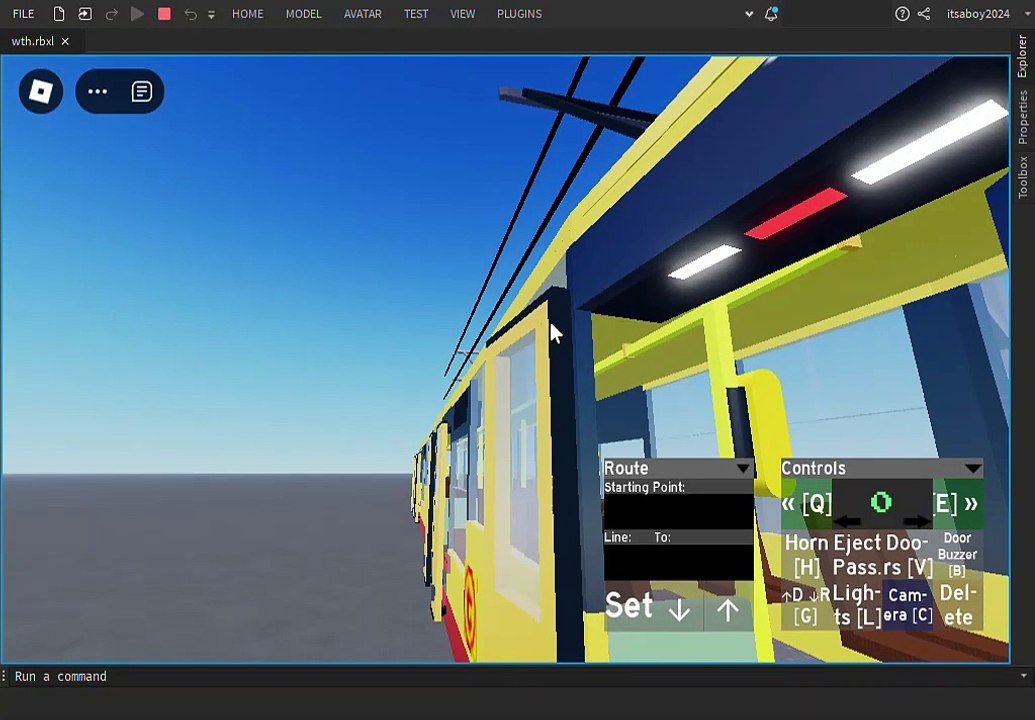Click the Set button in Route panel
Image resolution: width=1035 pixels, height=720 pixels.
click(x=629, y=606)
